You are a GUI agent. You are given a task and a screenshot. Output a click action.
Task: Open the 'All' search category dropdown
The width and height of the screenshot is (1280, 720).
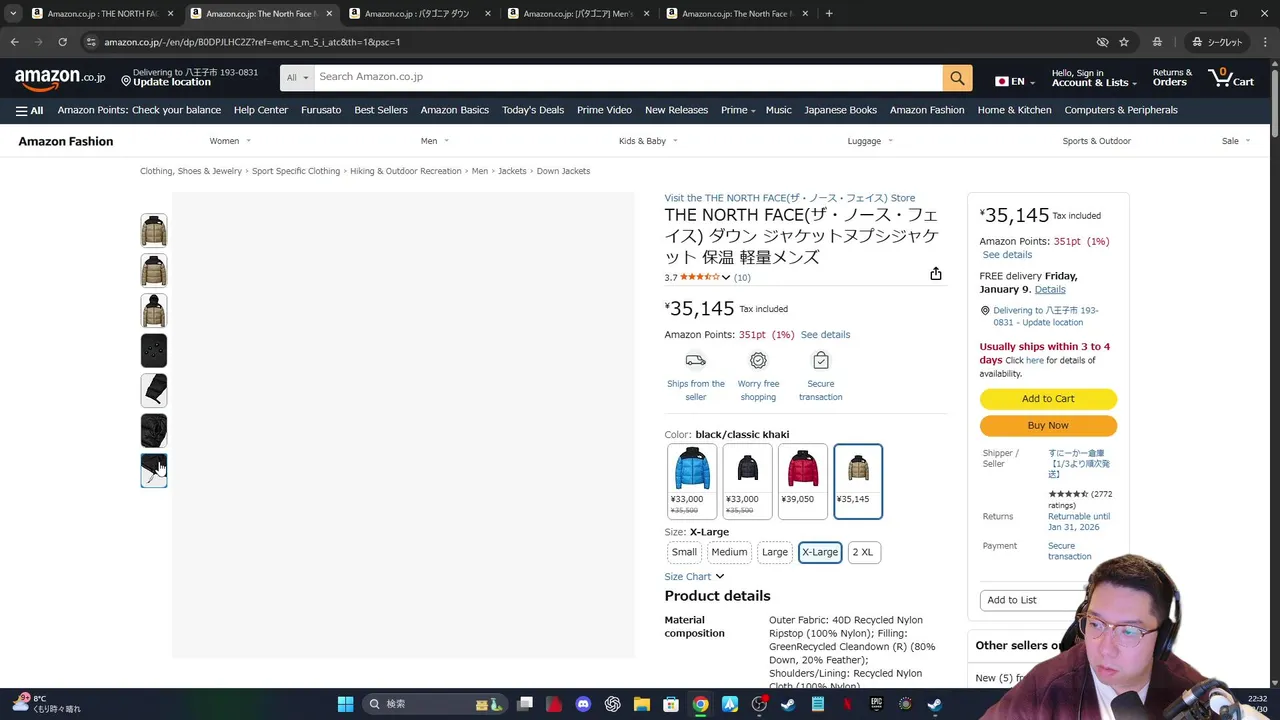pyautogui.click(x=297, y=77)
